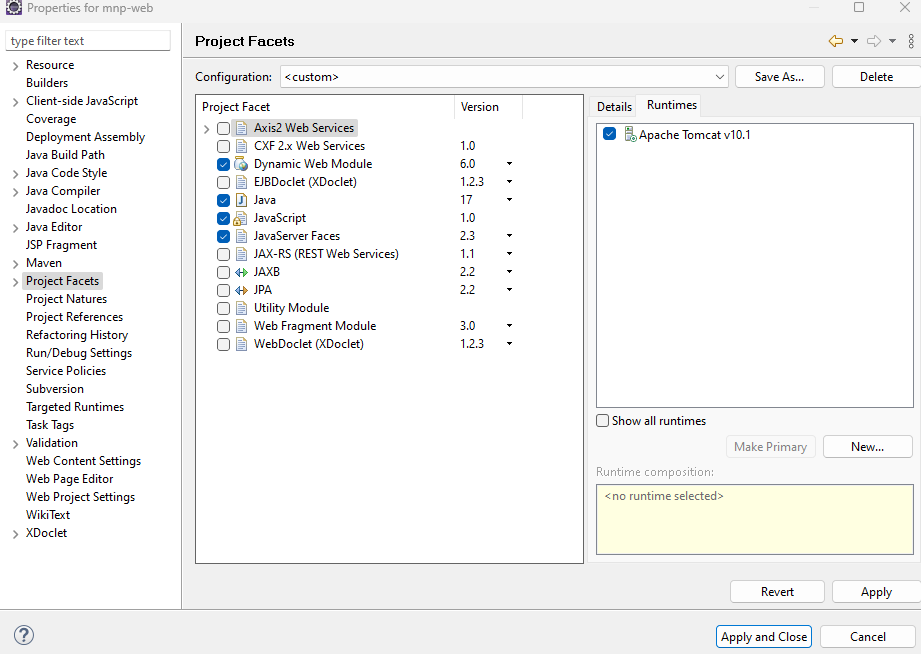Switch to the Details tab
The image size is (921, 654).
(614, 106)
